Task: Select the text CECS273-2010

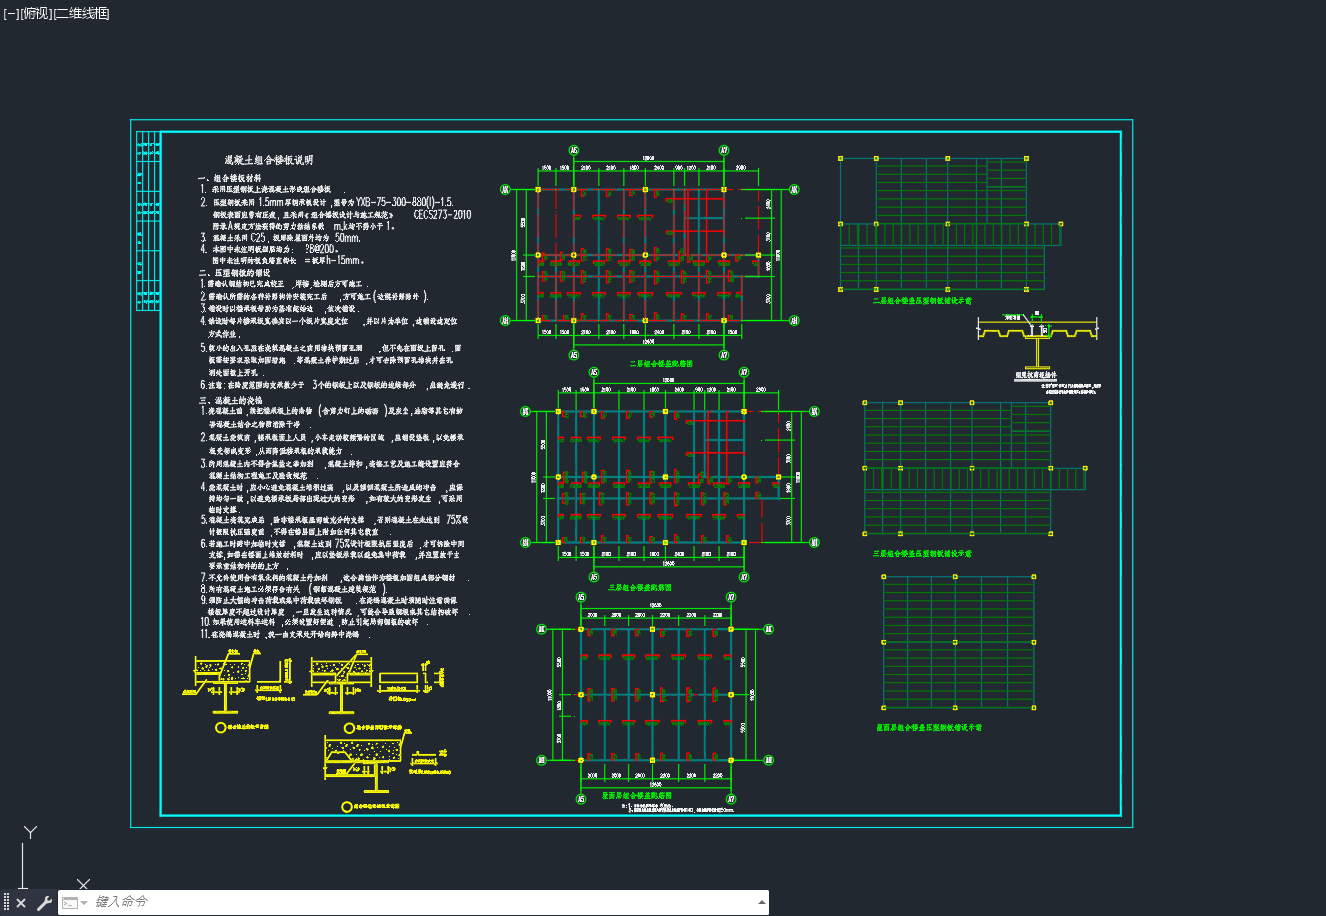Action: [442, 214]
